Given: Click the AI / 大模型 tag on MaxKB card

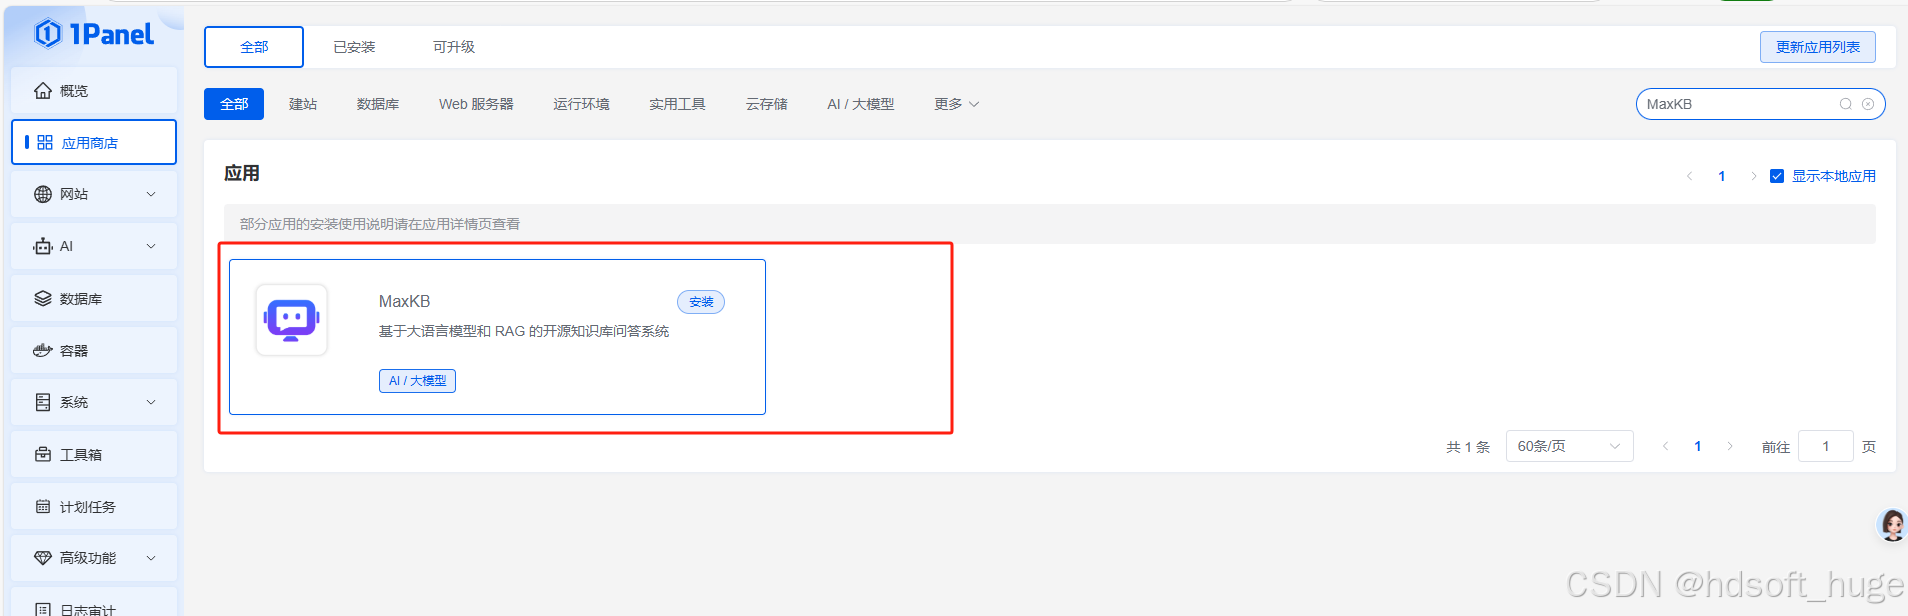Looking at the screenshot, I should click(x=417, y=381).
